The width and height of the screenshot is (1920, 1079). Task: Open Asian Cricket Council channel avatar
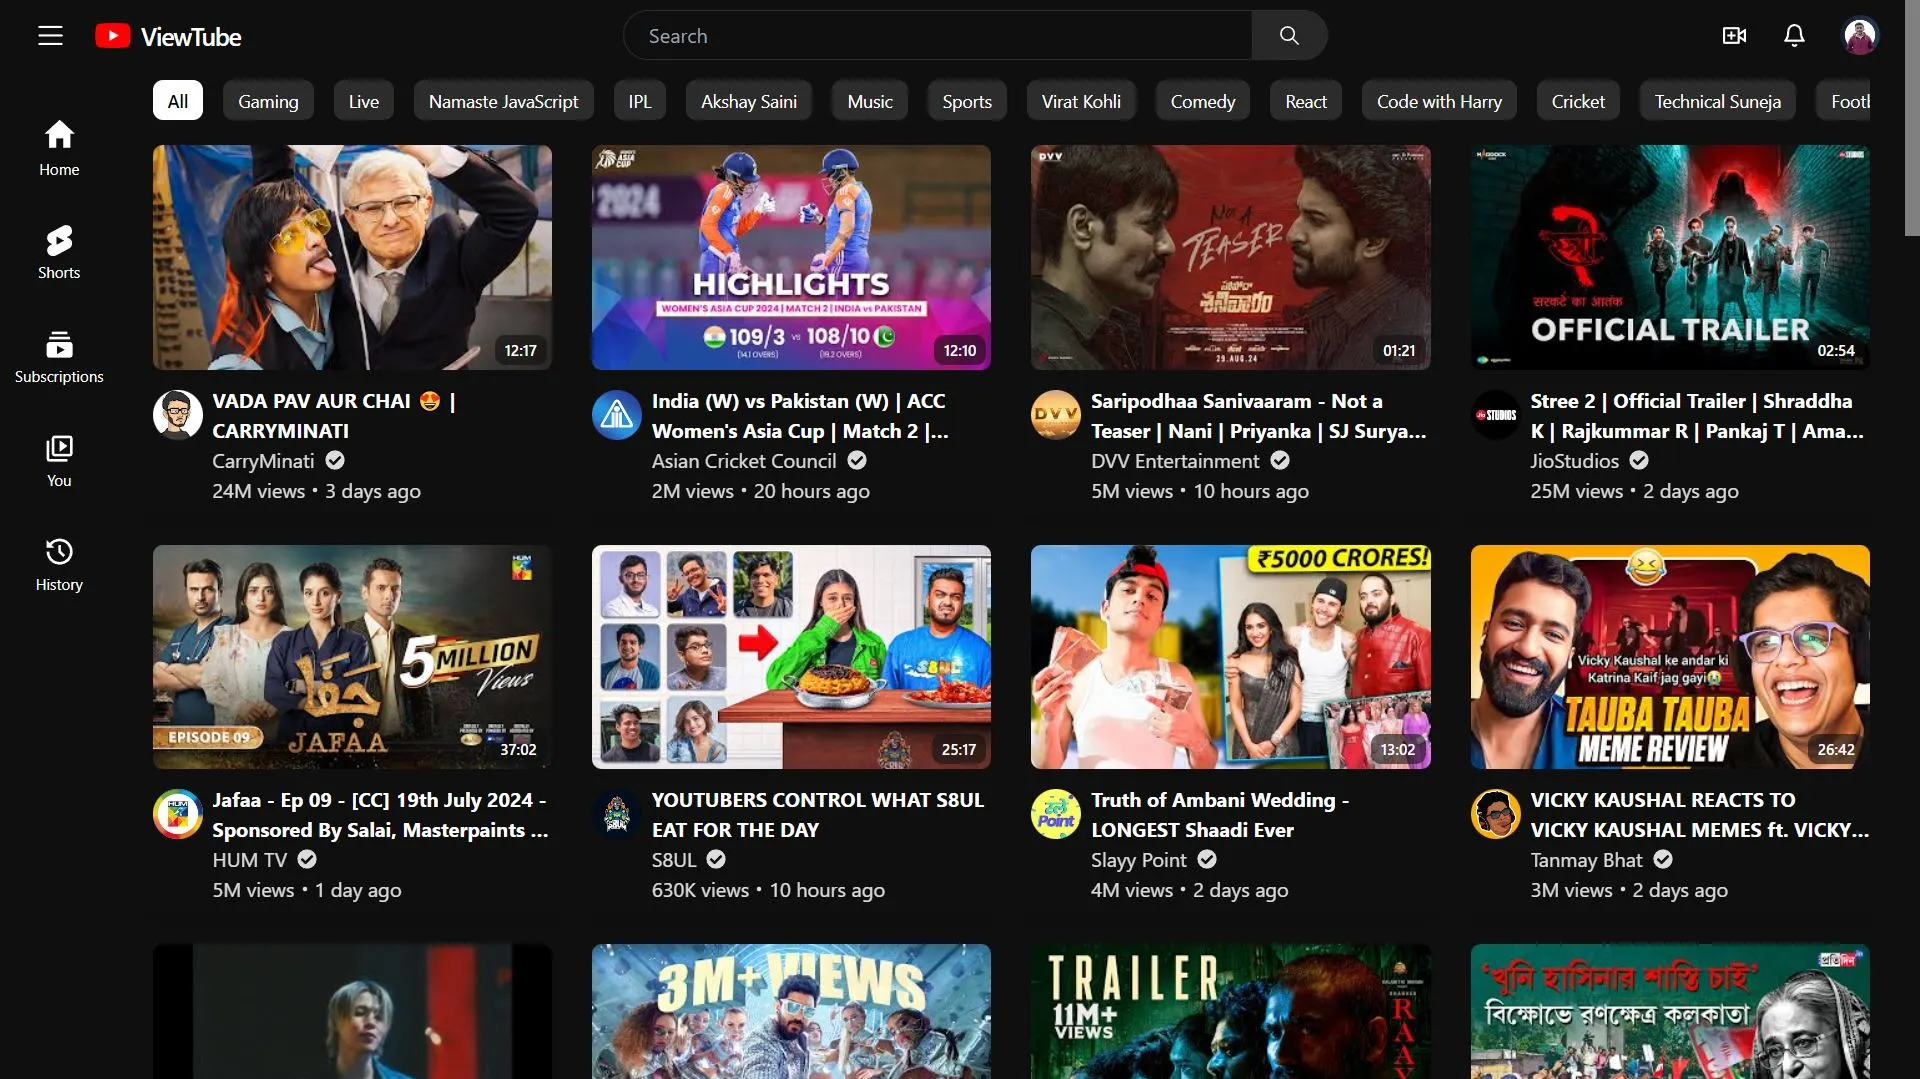click(x=617, y=415)
